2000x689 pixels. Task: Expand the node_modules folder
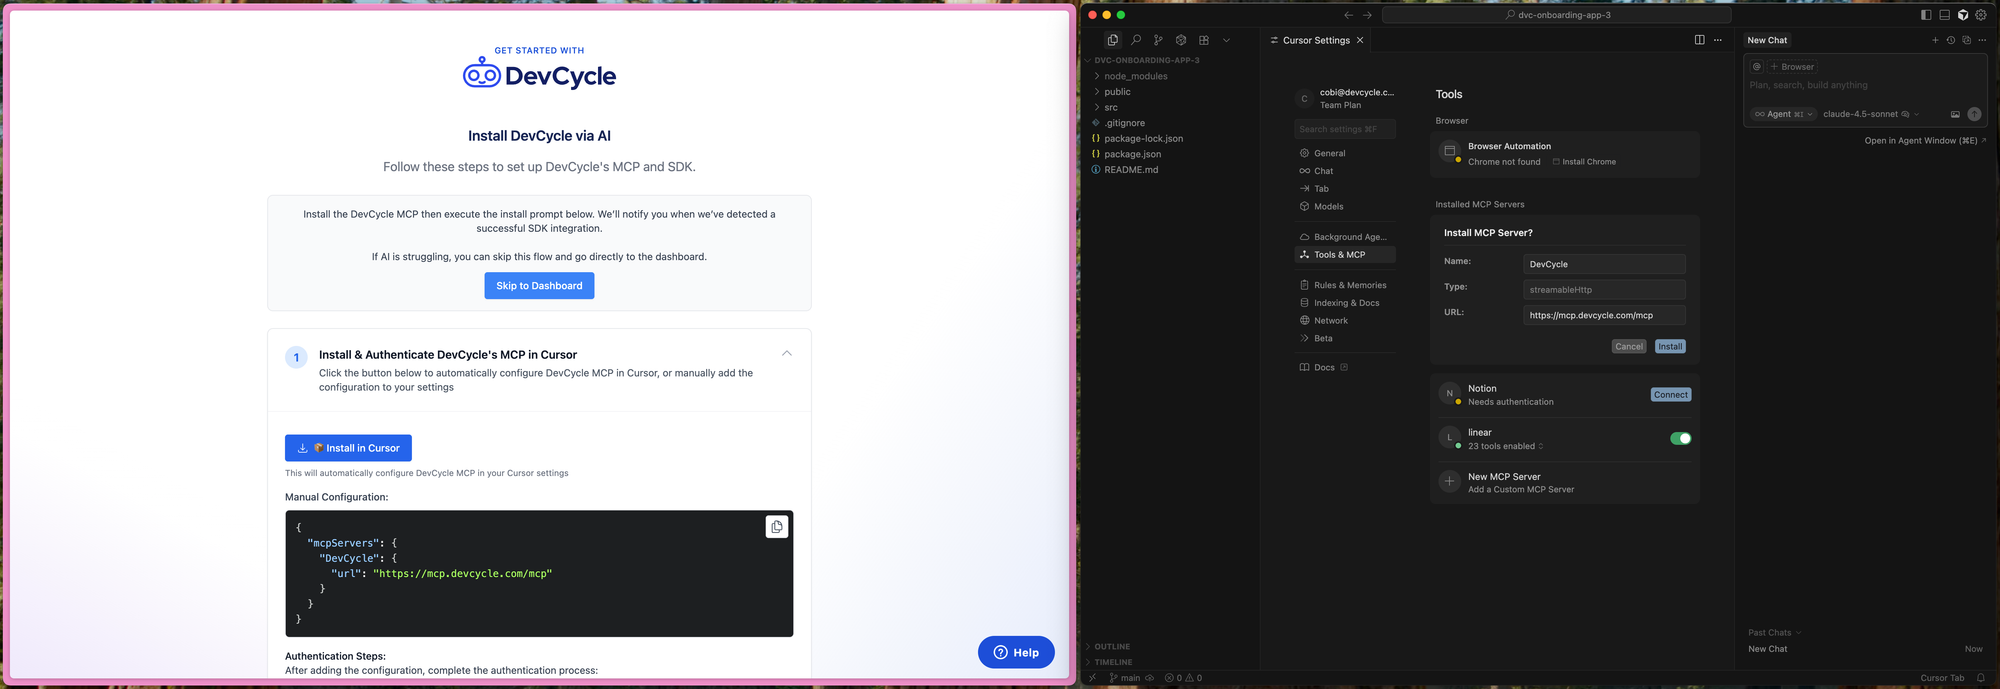tap(1135, 76)
